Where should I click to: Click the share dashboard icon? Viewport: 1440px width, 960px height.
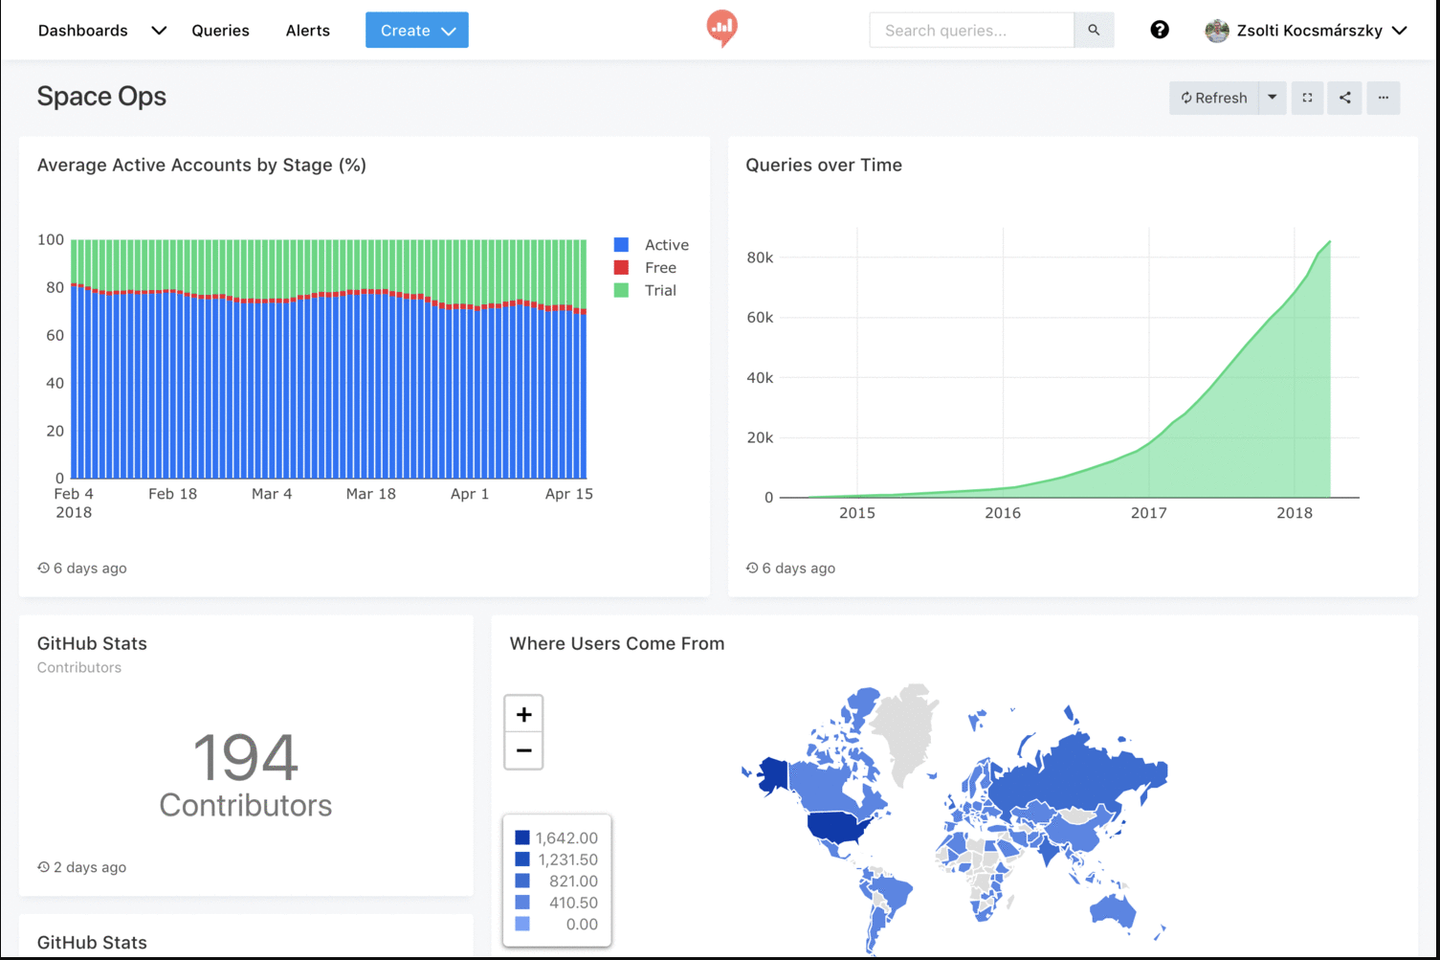tap(1345, 98)
